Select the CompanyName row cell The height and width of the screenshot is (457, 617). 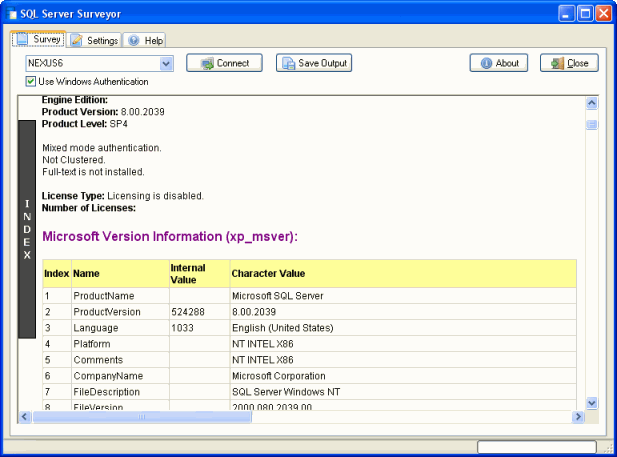pyautogui.click(x=120, y=376)
